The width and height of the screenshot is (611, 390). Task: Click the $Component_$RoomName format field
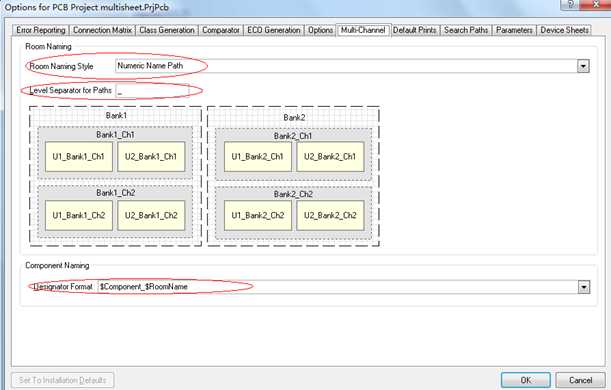coord(344,287)
